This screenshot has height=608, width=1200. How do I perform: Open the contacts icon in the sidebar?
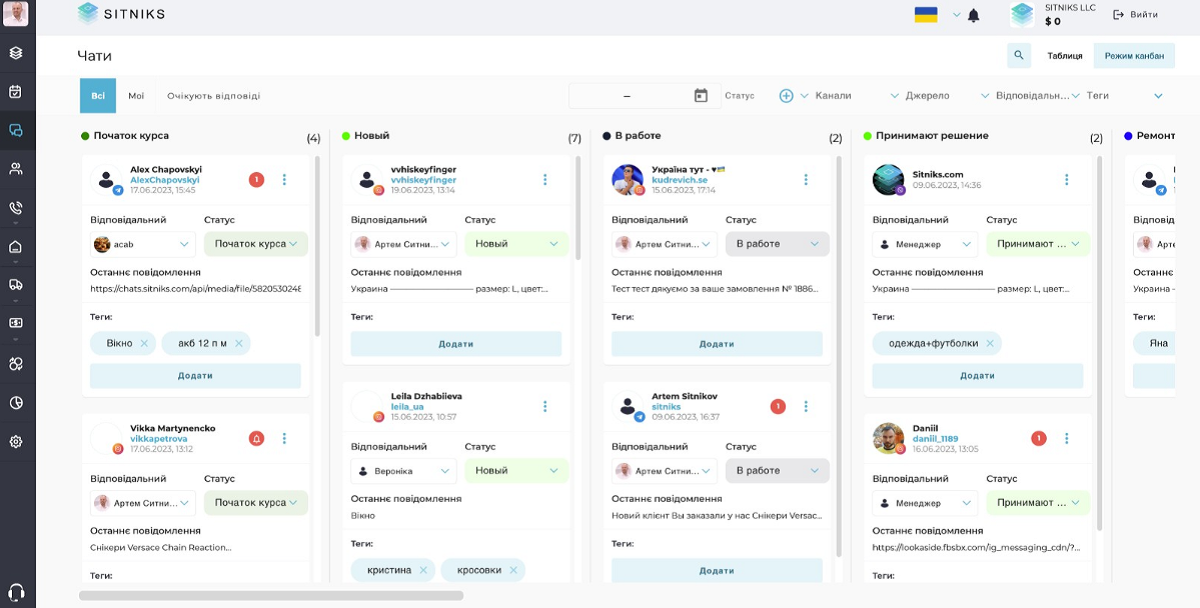[x=16, y=169]
